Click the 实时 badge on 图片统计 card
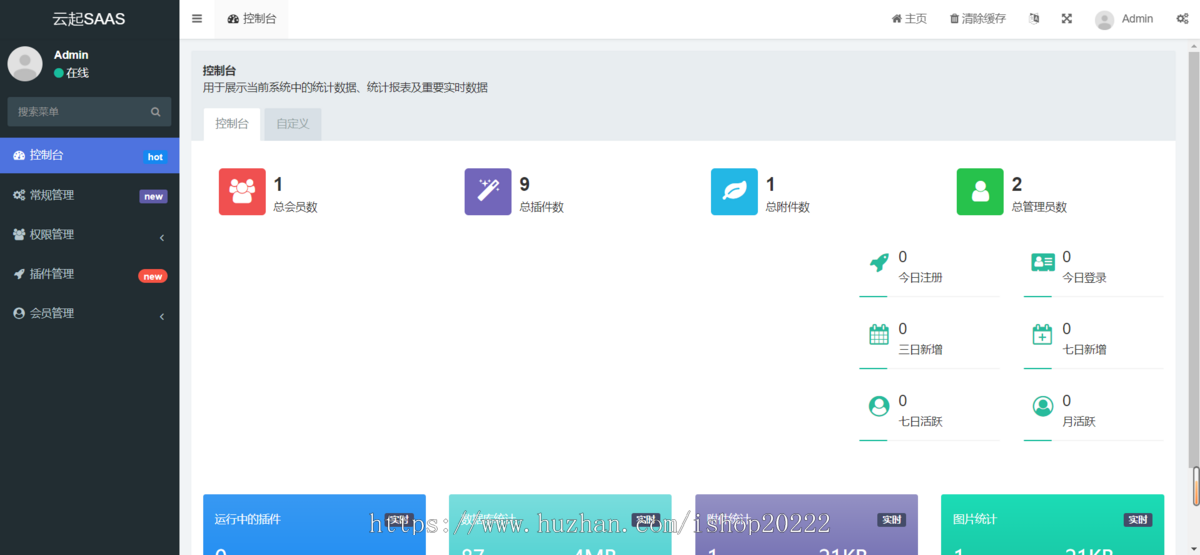The image size is (1200, 555). click(1137, 520)
